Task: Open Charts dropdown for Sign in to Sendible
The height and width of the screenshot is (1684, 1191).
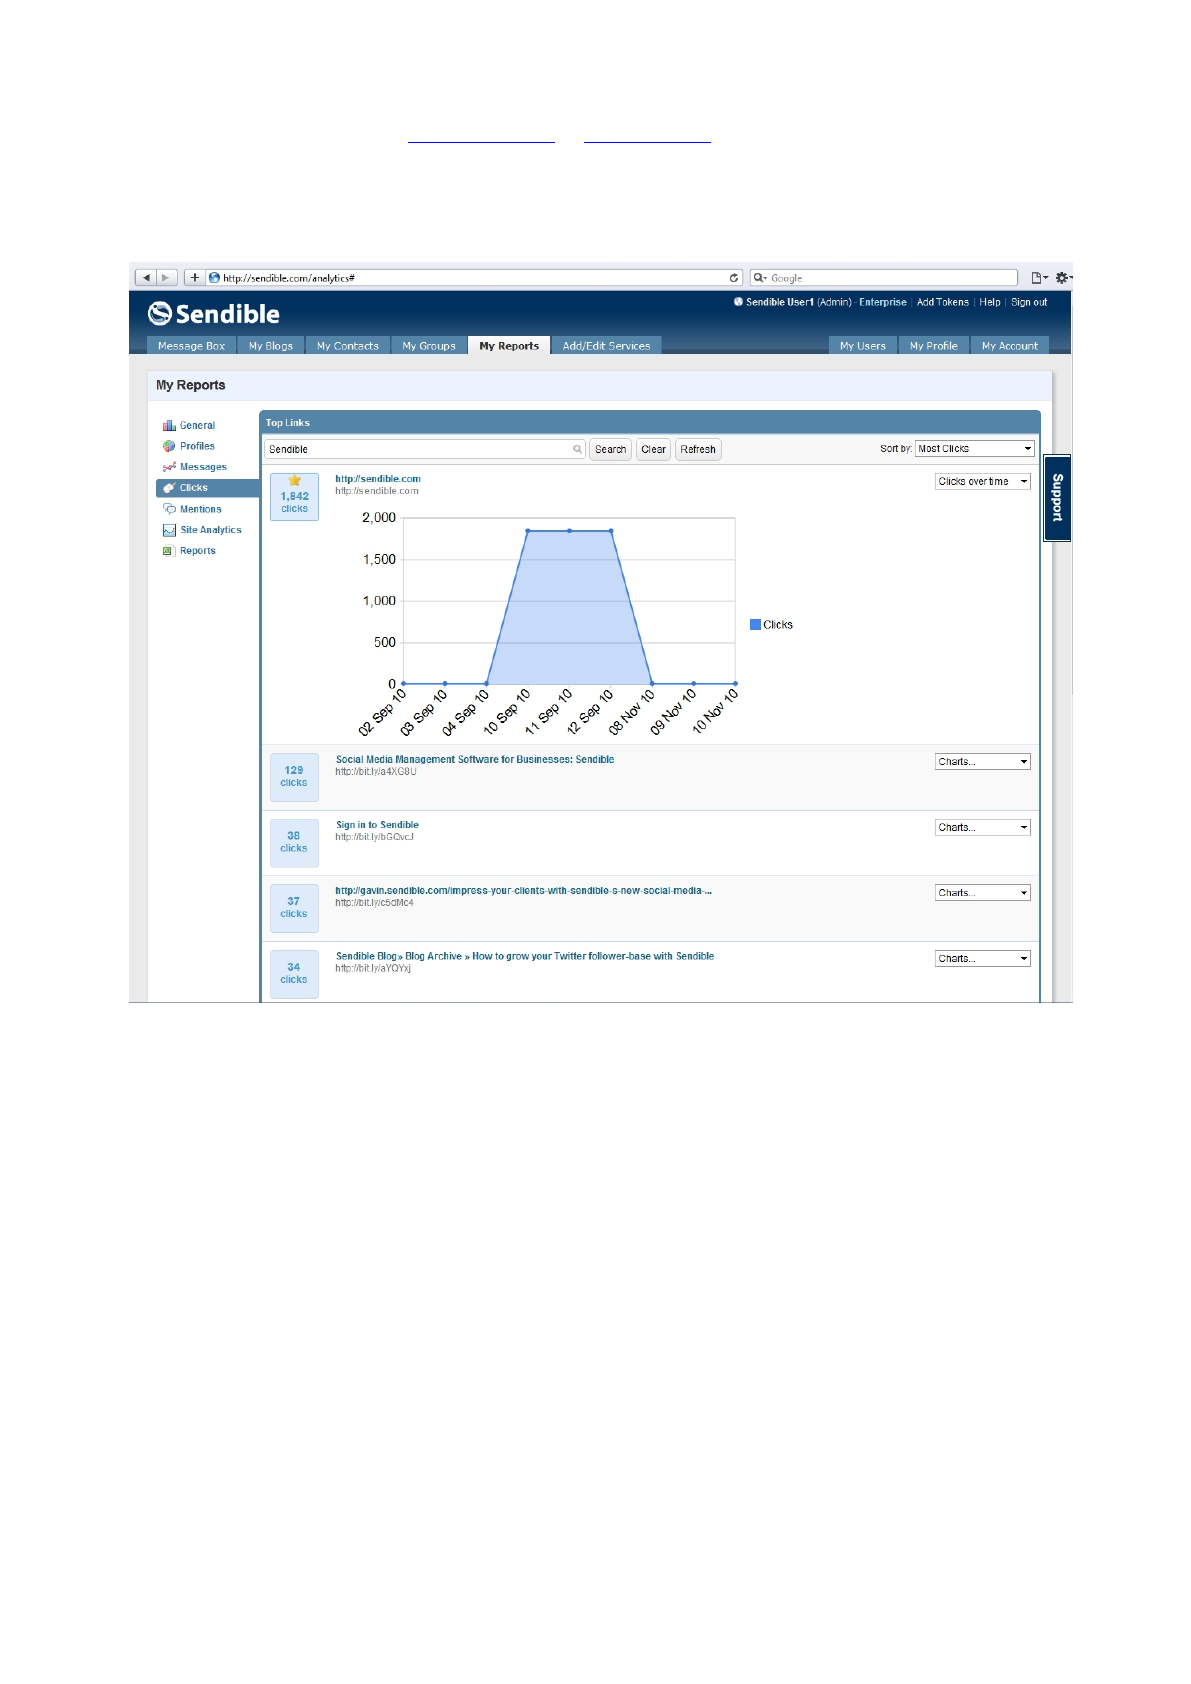Action: pyautogui.click(x=983, y=828)
